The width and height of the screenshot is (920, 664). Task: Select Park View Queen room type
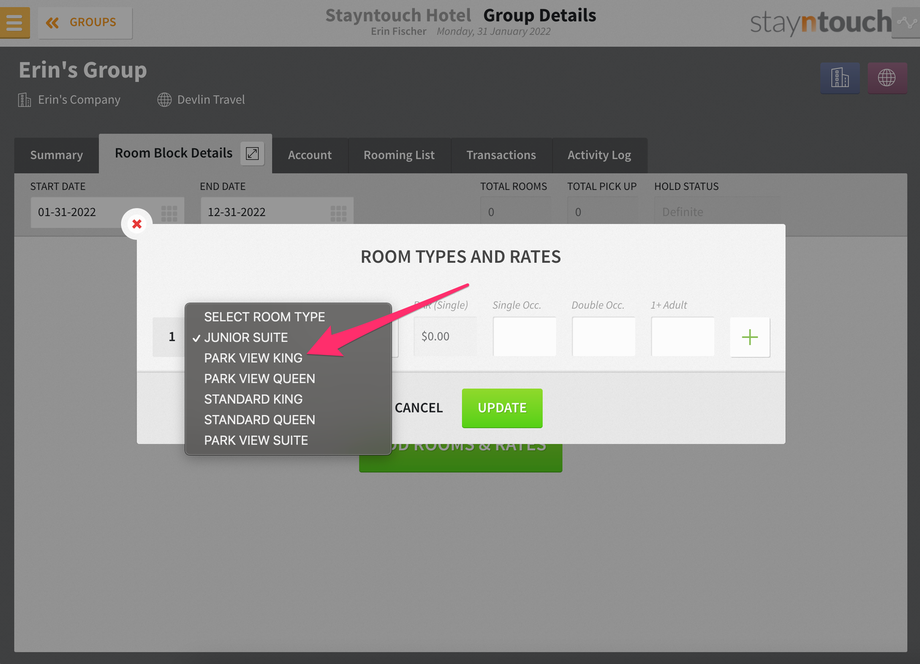pyautogui.click(x=288, y=378)
